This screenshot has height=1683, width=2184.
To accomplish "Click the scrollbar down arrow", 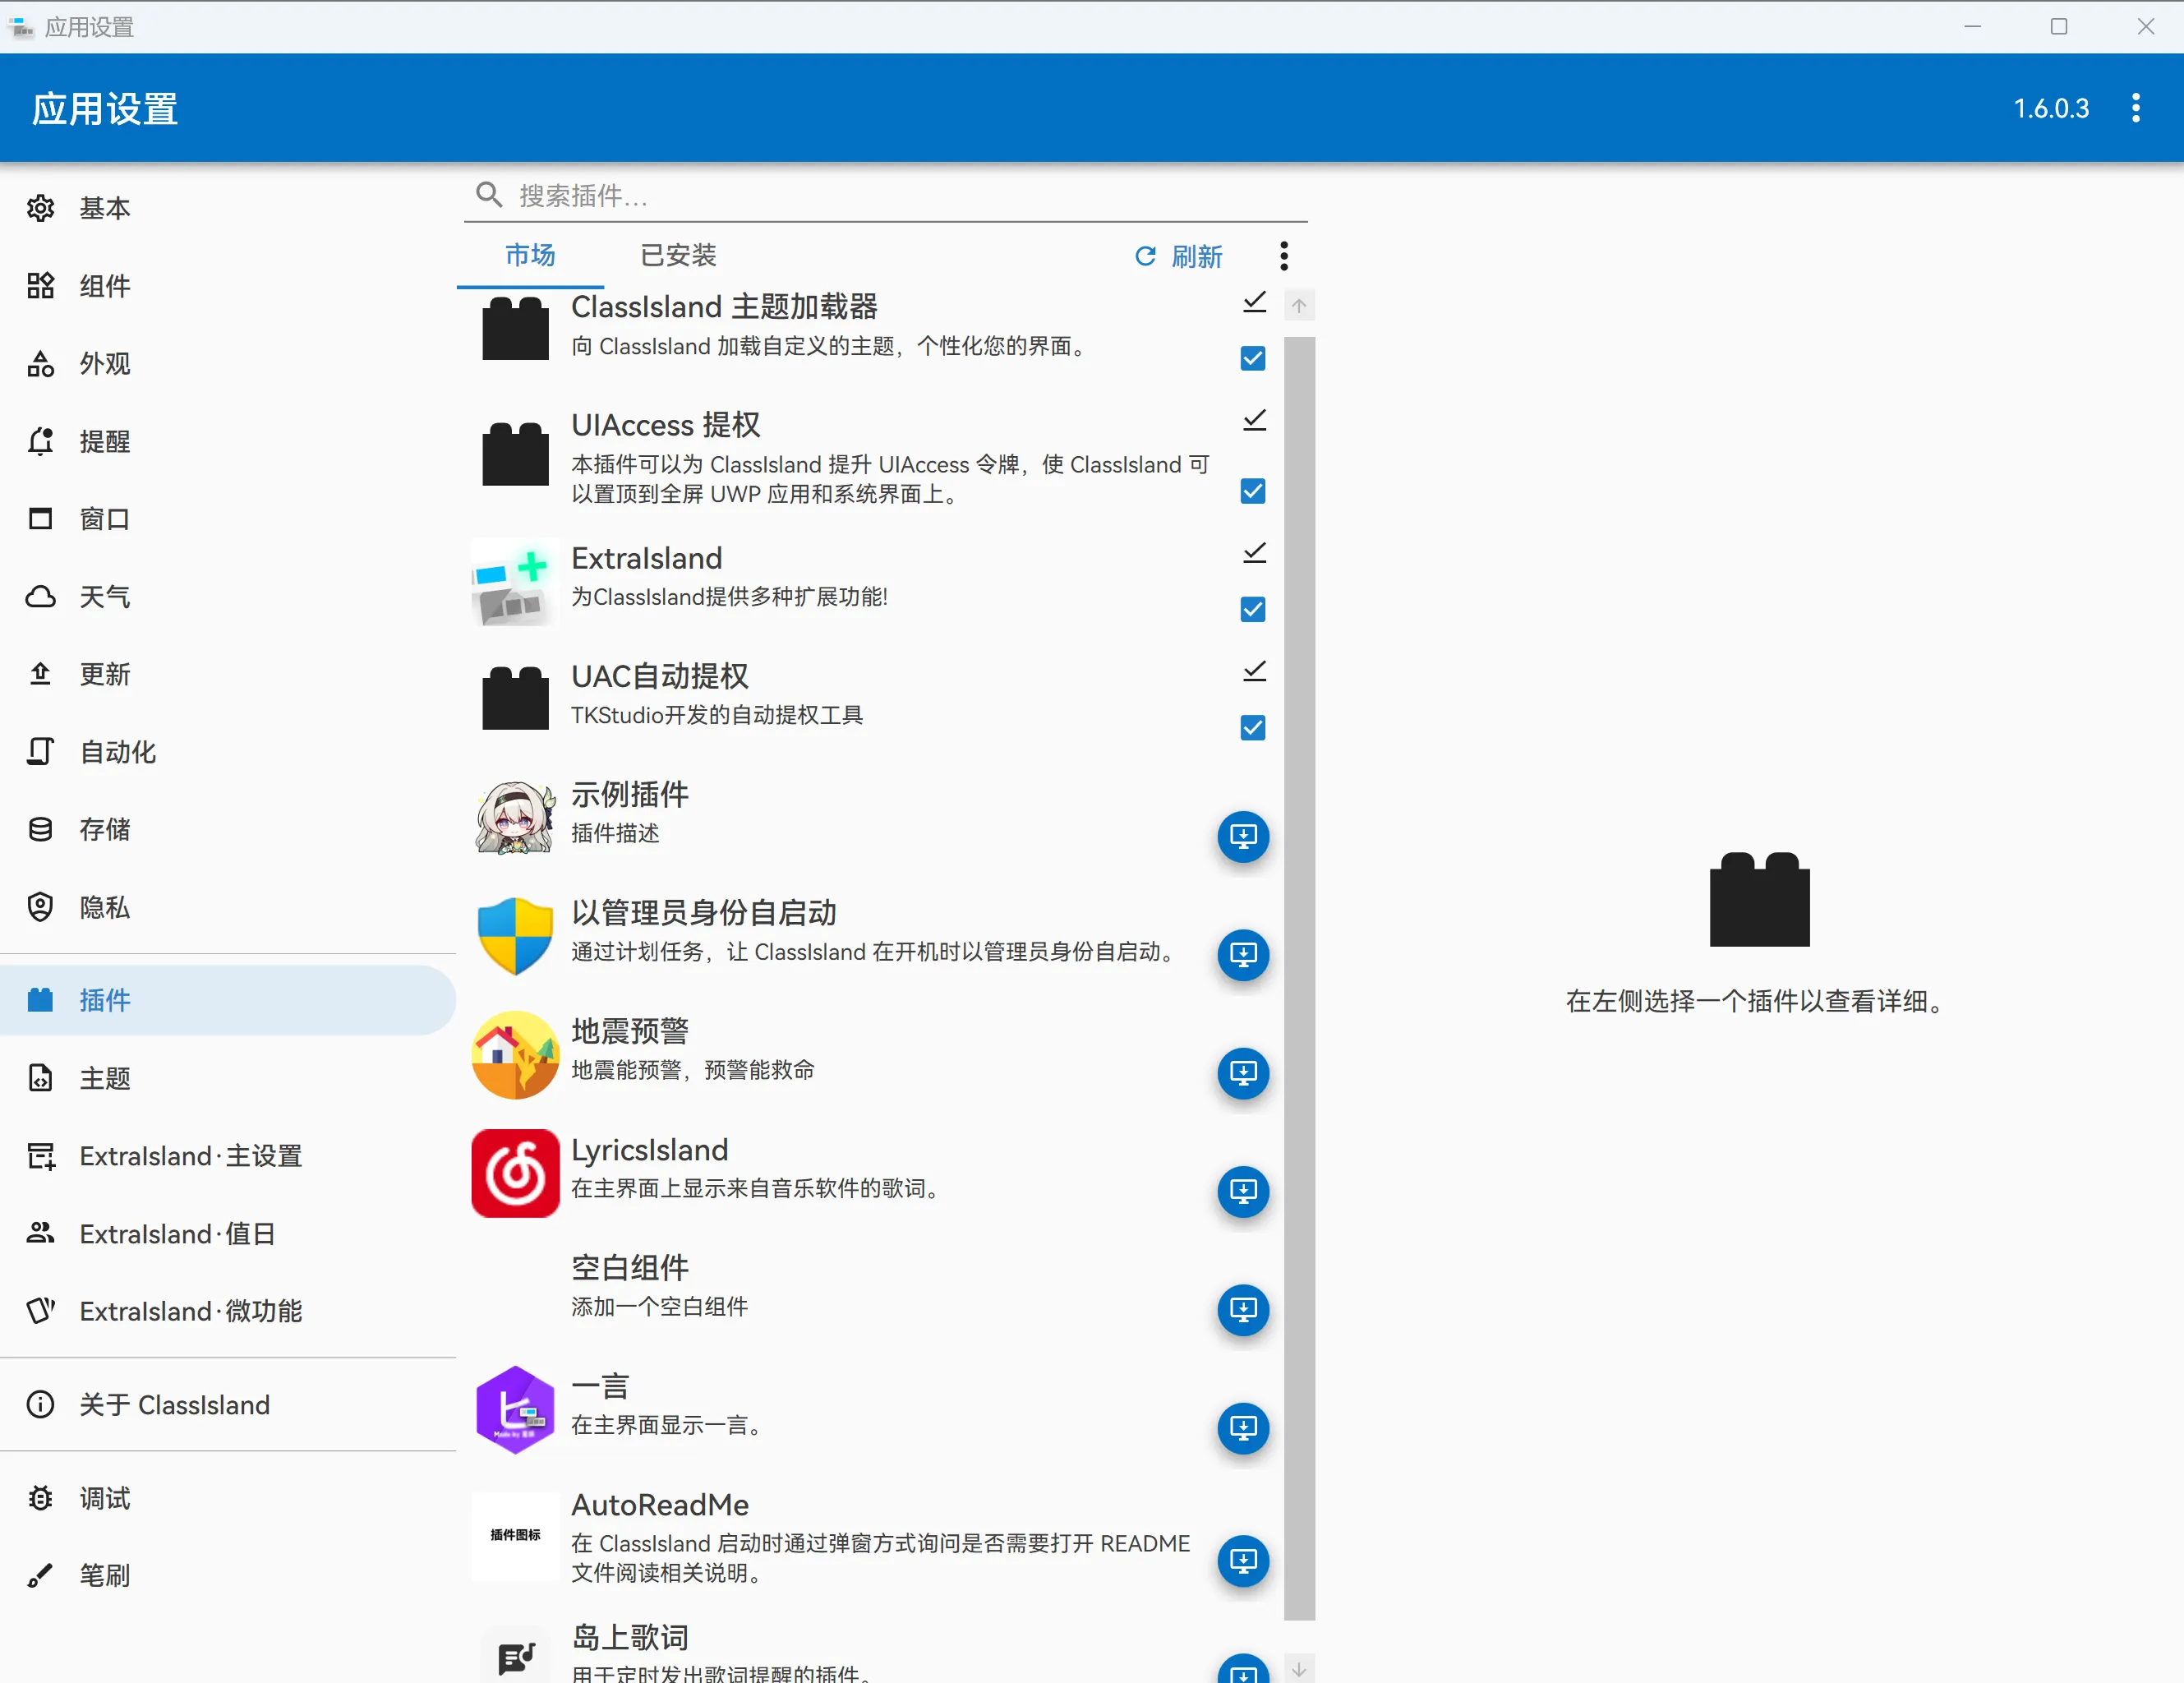I will click(x=1299, y=1669).
